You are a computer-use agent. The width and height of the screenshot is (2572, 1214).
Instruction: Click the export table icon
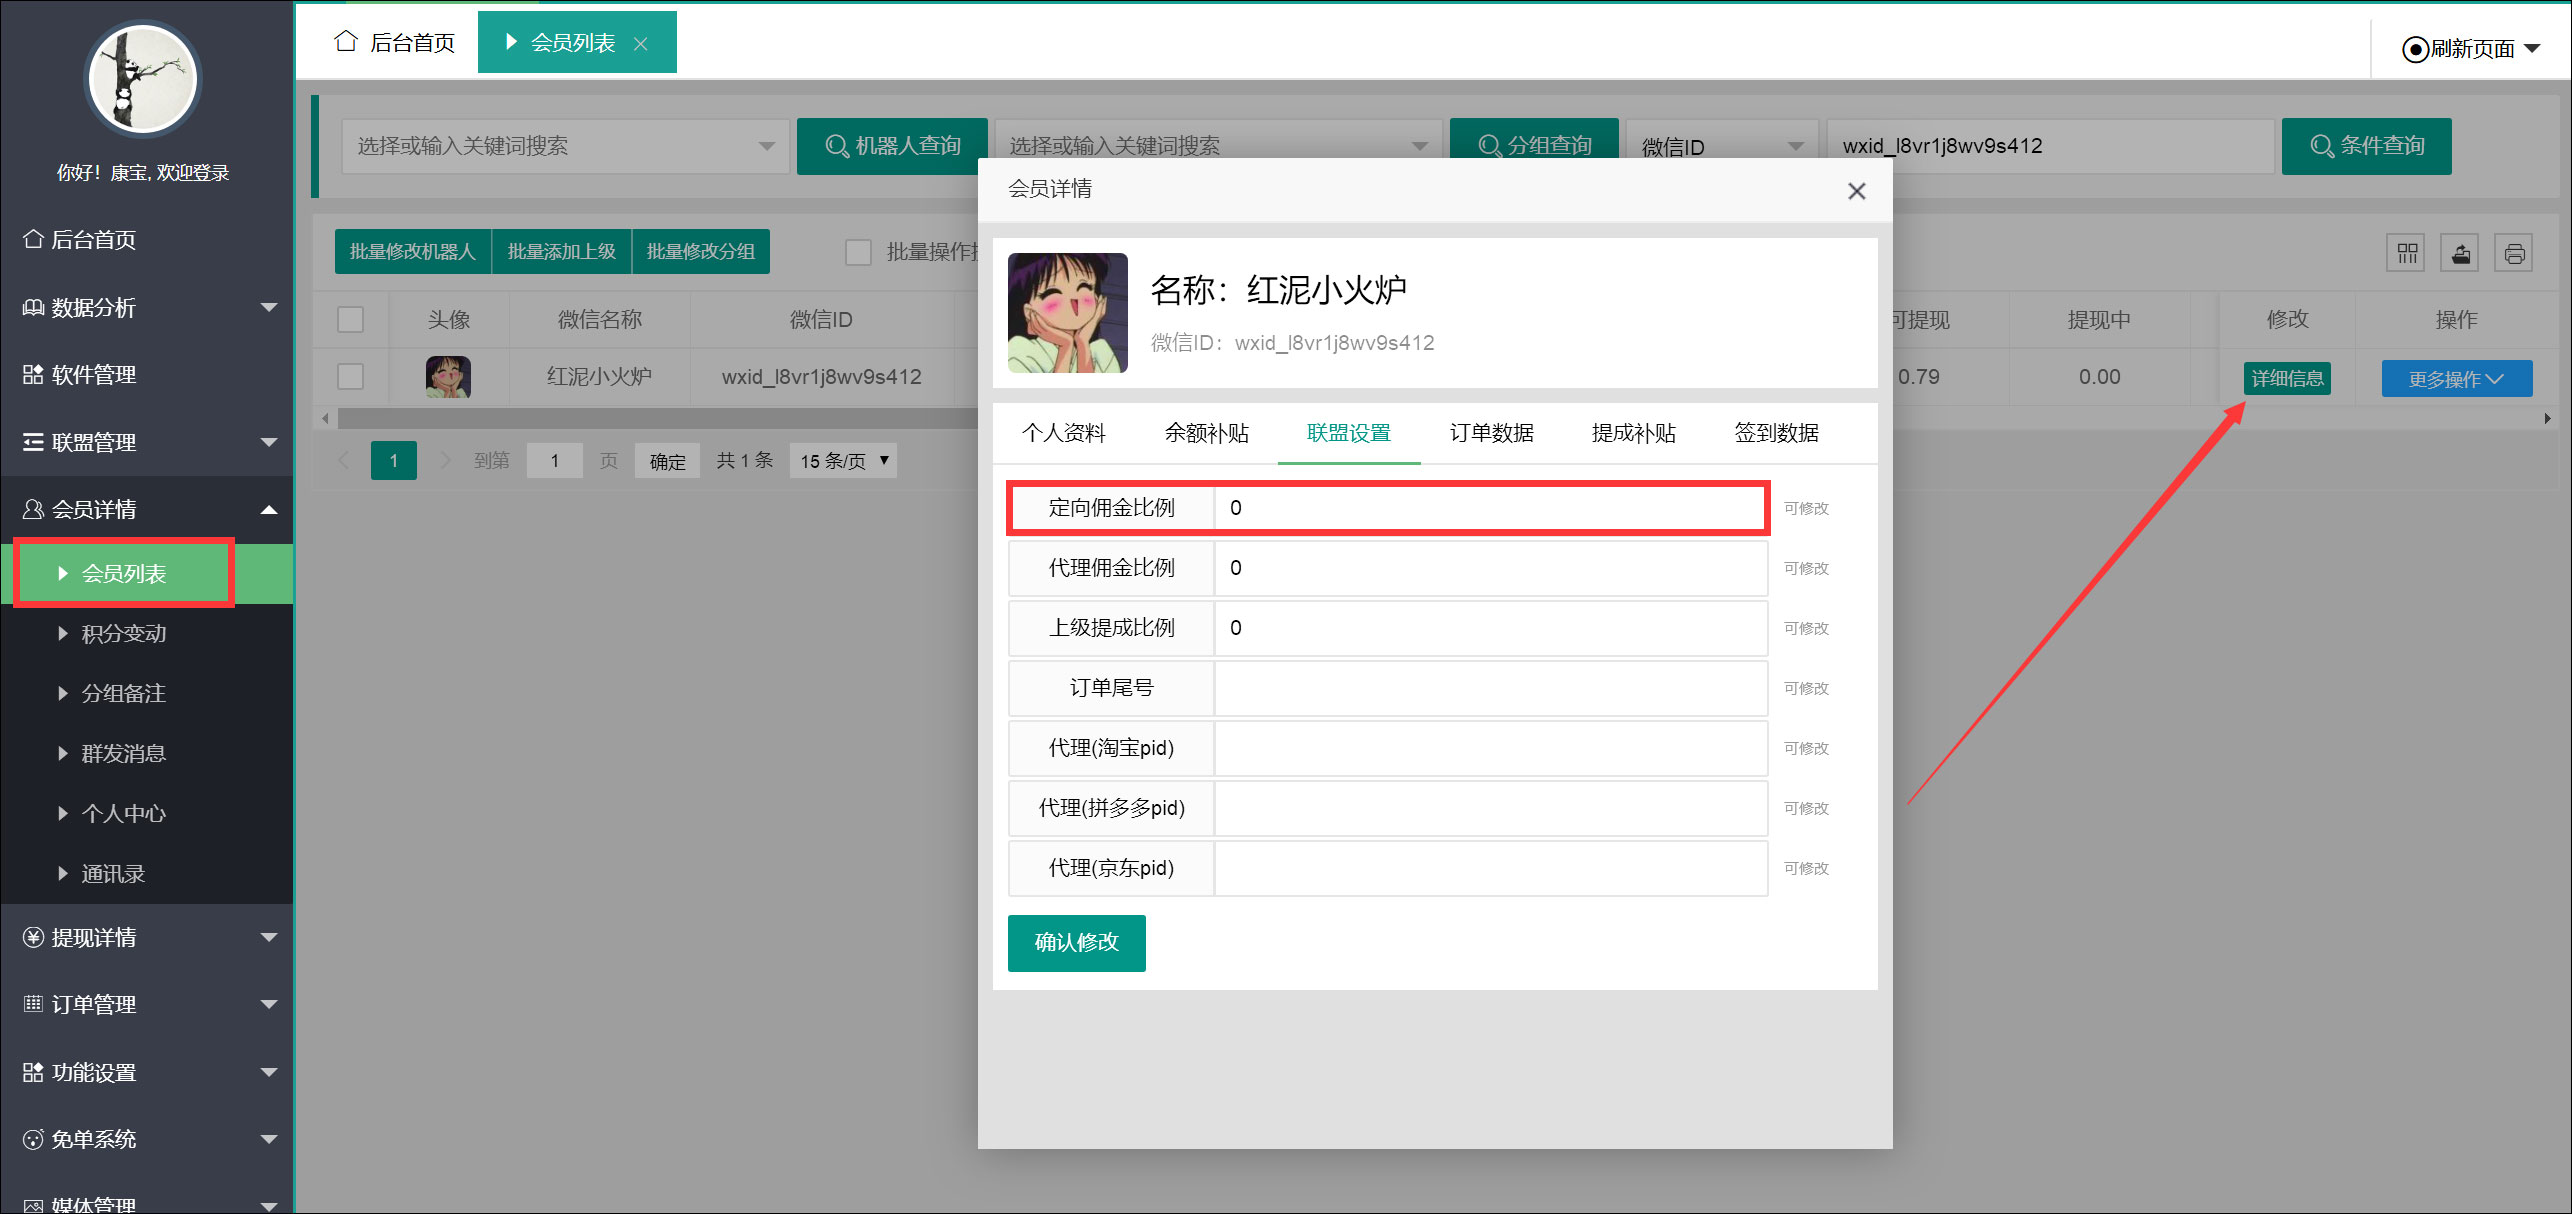[x=2460, y=253]
